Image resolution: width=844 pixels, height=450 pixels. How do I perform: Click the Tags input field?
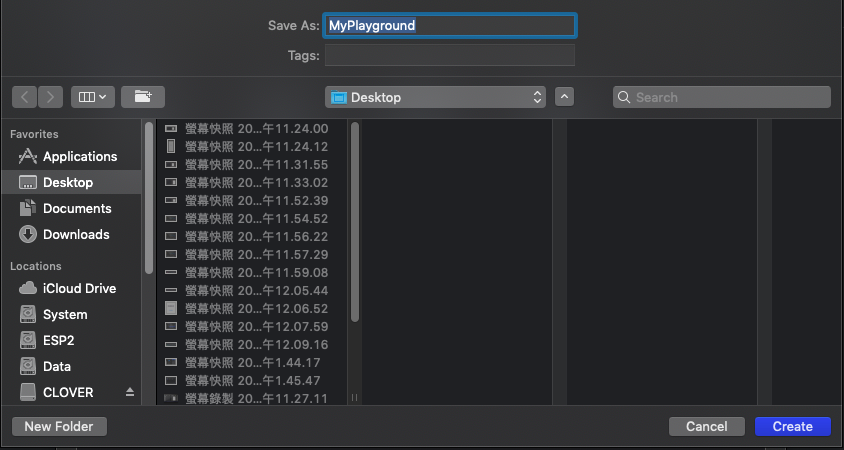pos(450,55)
